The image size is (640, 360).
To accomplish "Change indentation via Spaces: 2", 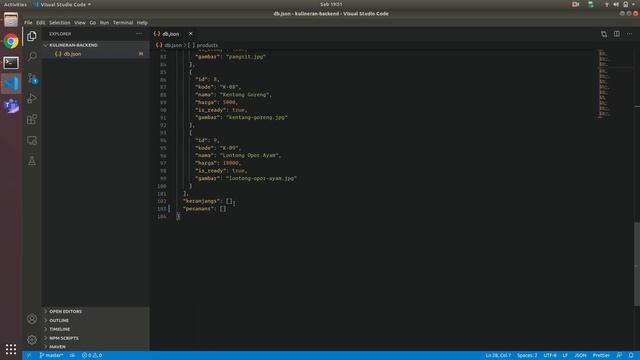I will [527, 356].
